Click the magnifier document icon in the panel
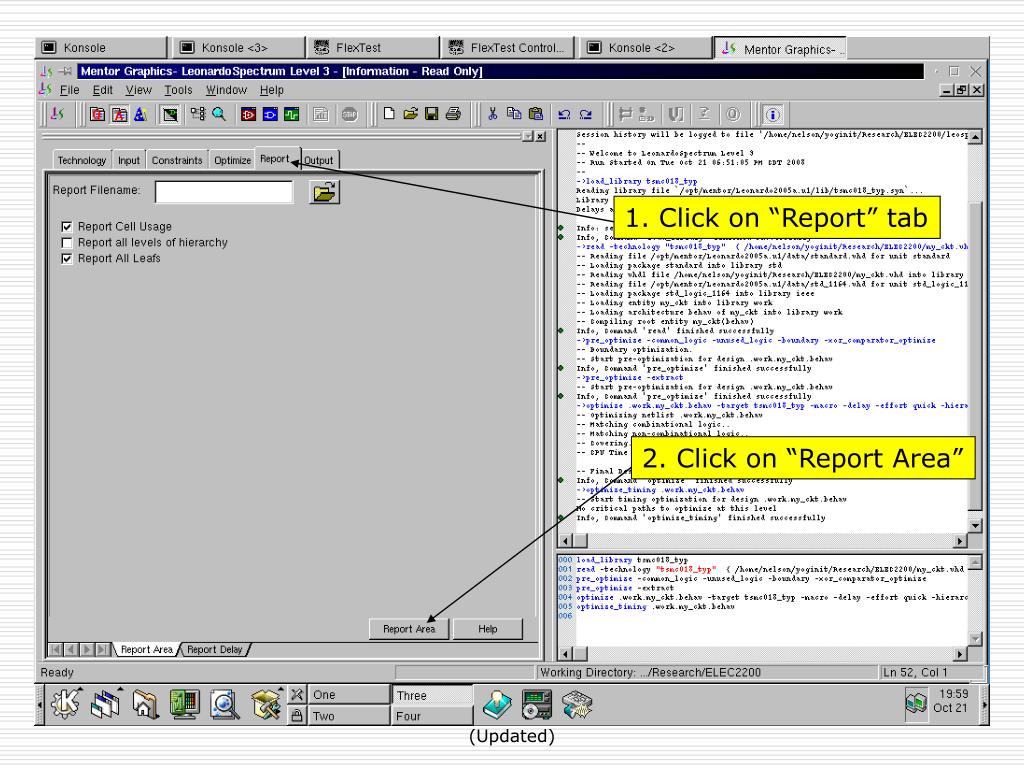The height and width of the screenshot is (768, 1024). click(225, 705)
